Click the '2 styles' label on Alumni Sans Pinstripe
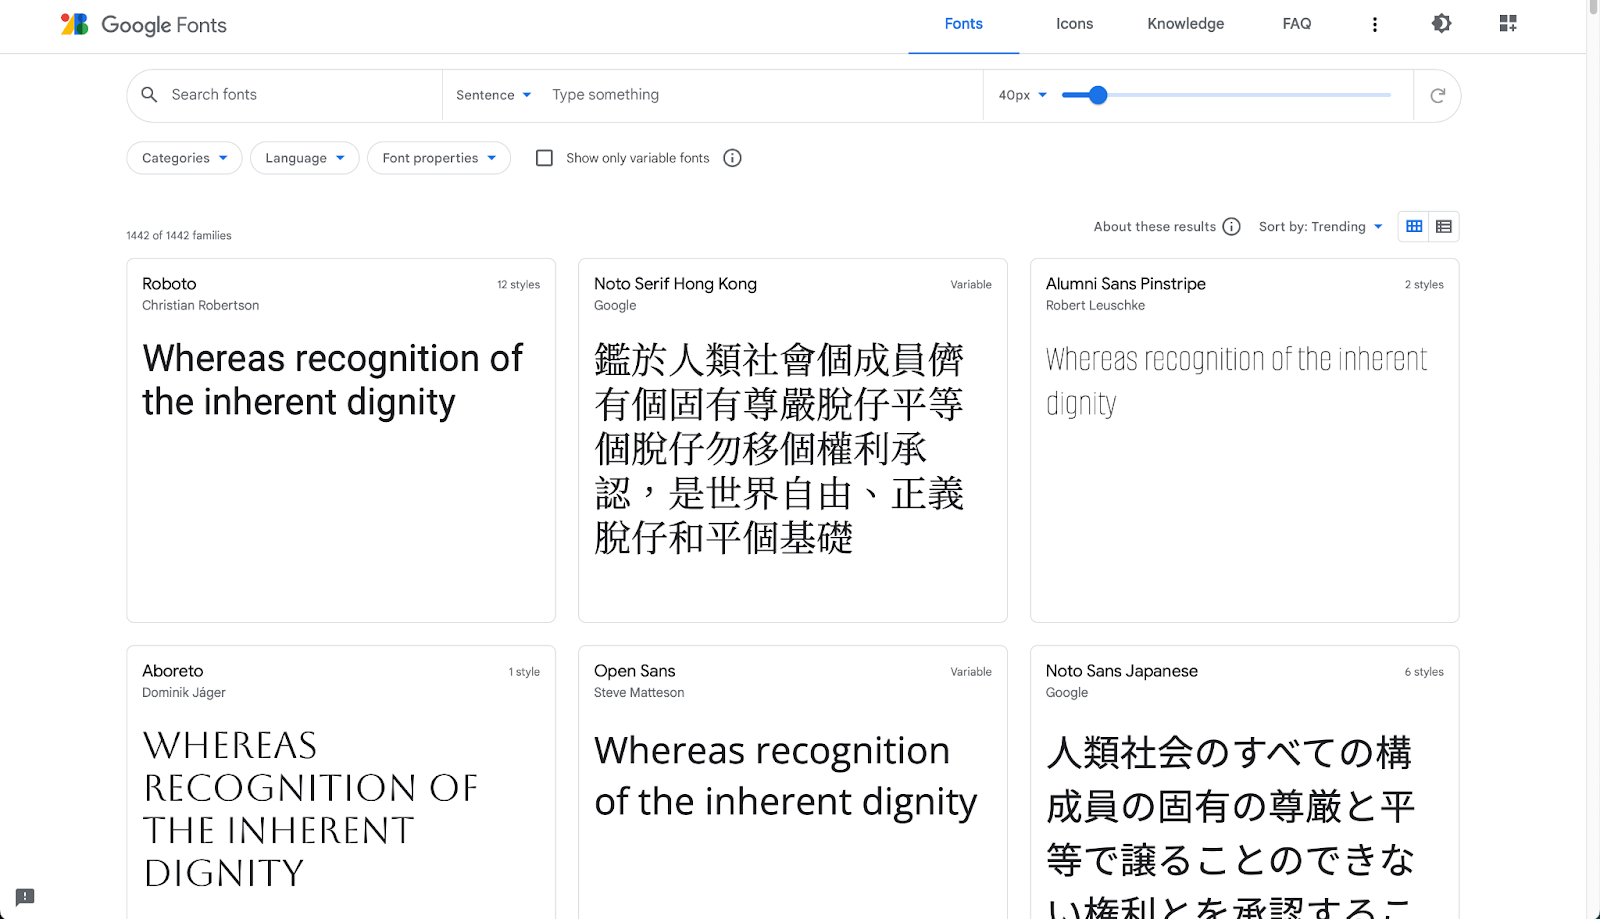Screen dimensions: 1600x919 tap(1424, 285)
